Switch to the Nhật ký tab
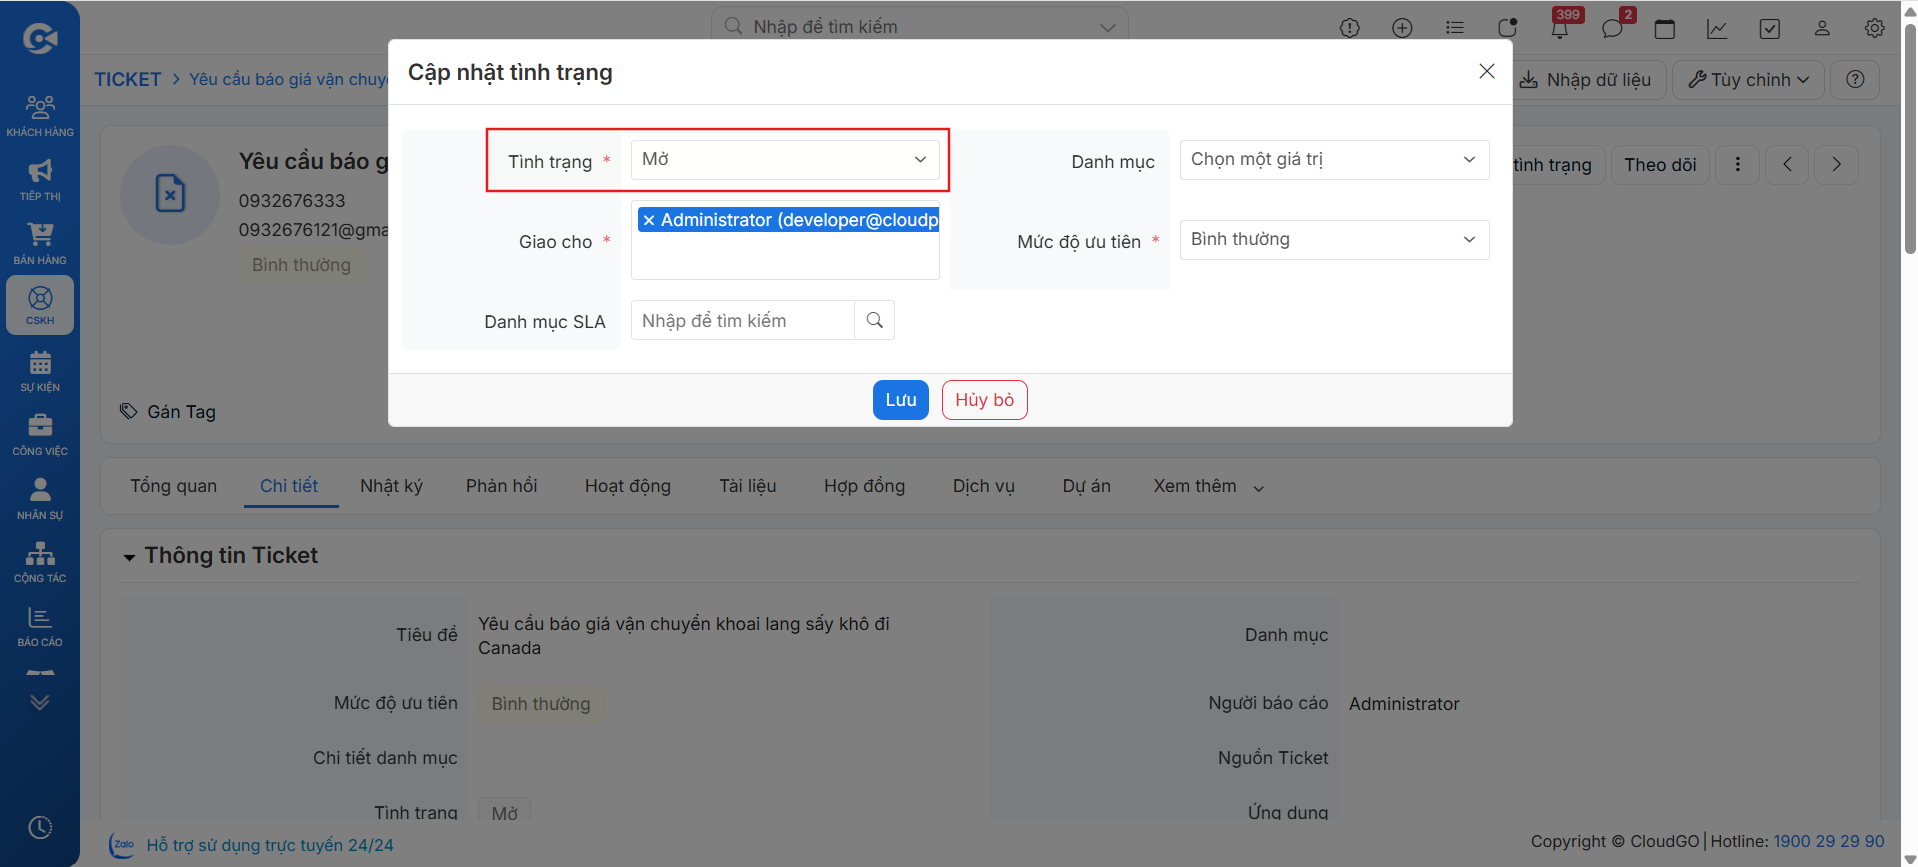The image size is (1918, 867). point(391,486)
